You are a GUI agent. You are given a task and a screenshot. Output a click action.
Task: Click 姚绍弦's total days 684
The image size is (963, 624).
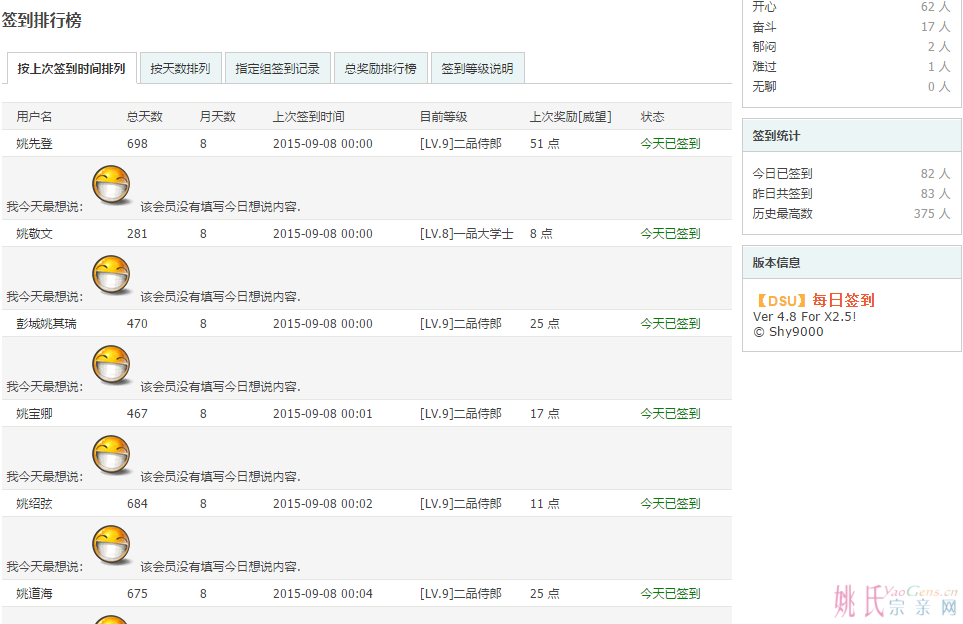[137, 504]
